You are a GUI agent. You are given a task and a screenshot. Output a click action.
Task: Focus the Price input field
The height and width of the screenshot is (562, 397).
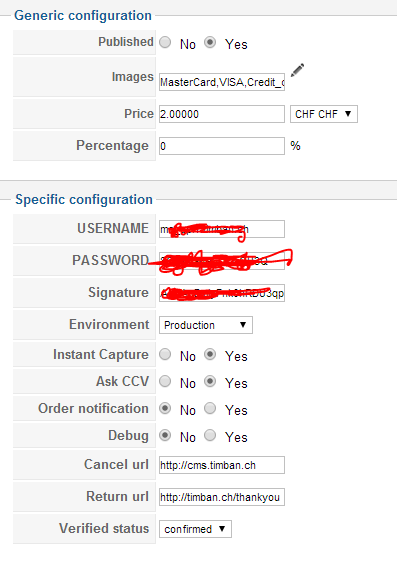tap(222, 114)
